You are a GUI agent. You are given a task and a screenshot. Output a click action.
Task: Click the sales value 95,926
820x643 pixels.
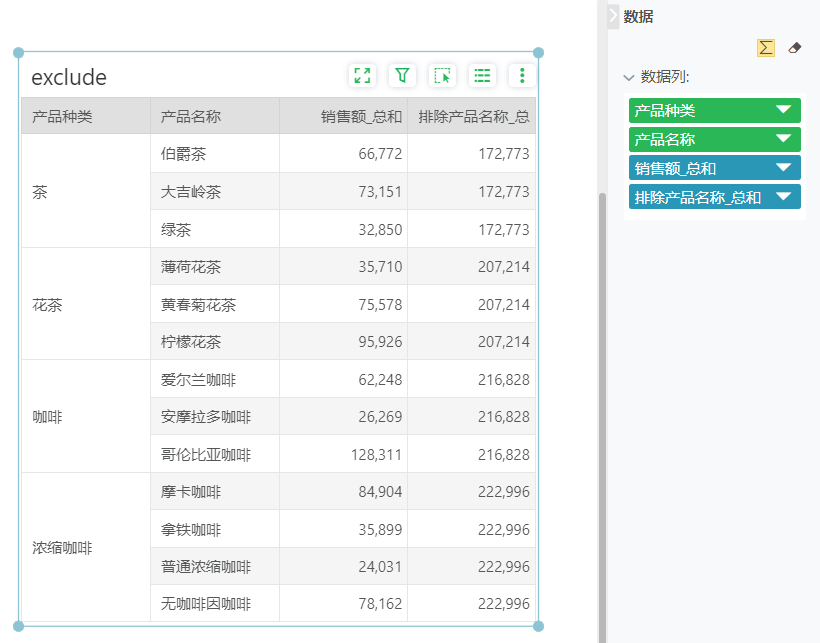(380, 341)
